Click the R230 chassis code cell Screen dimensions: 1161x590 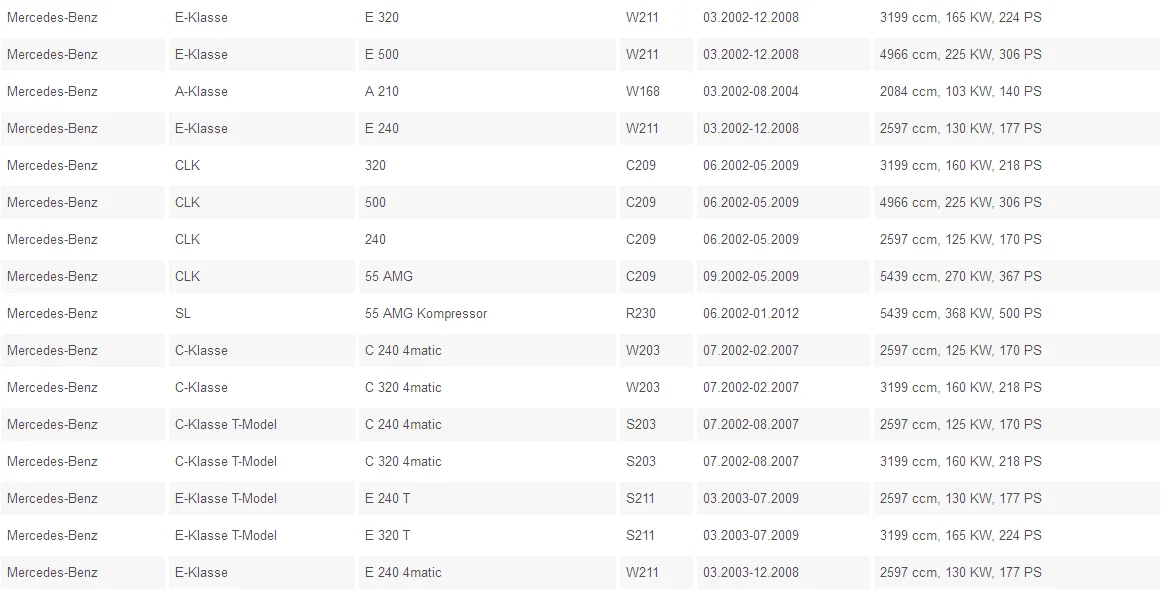[x=656, y=313]
